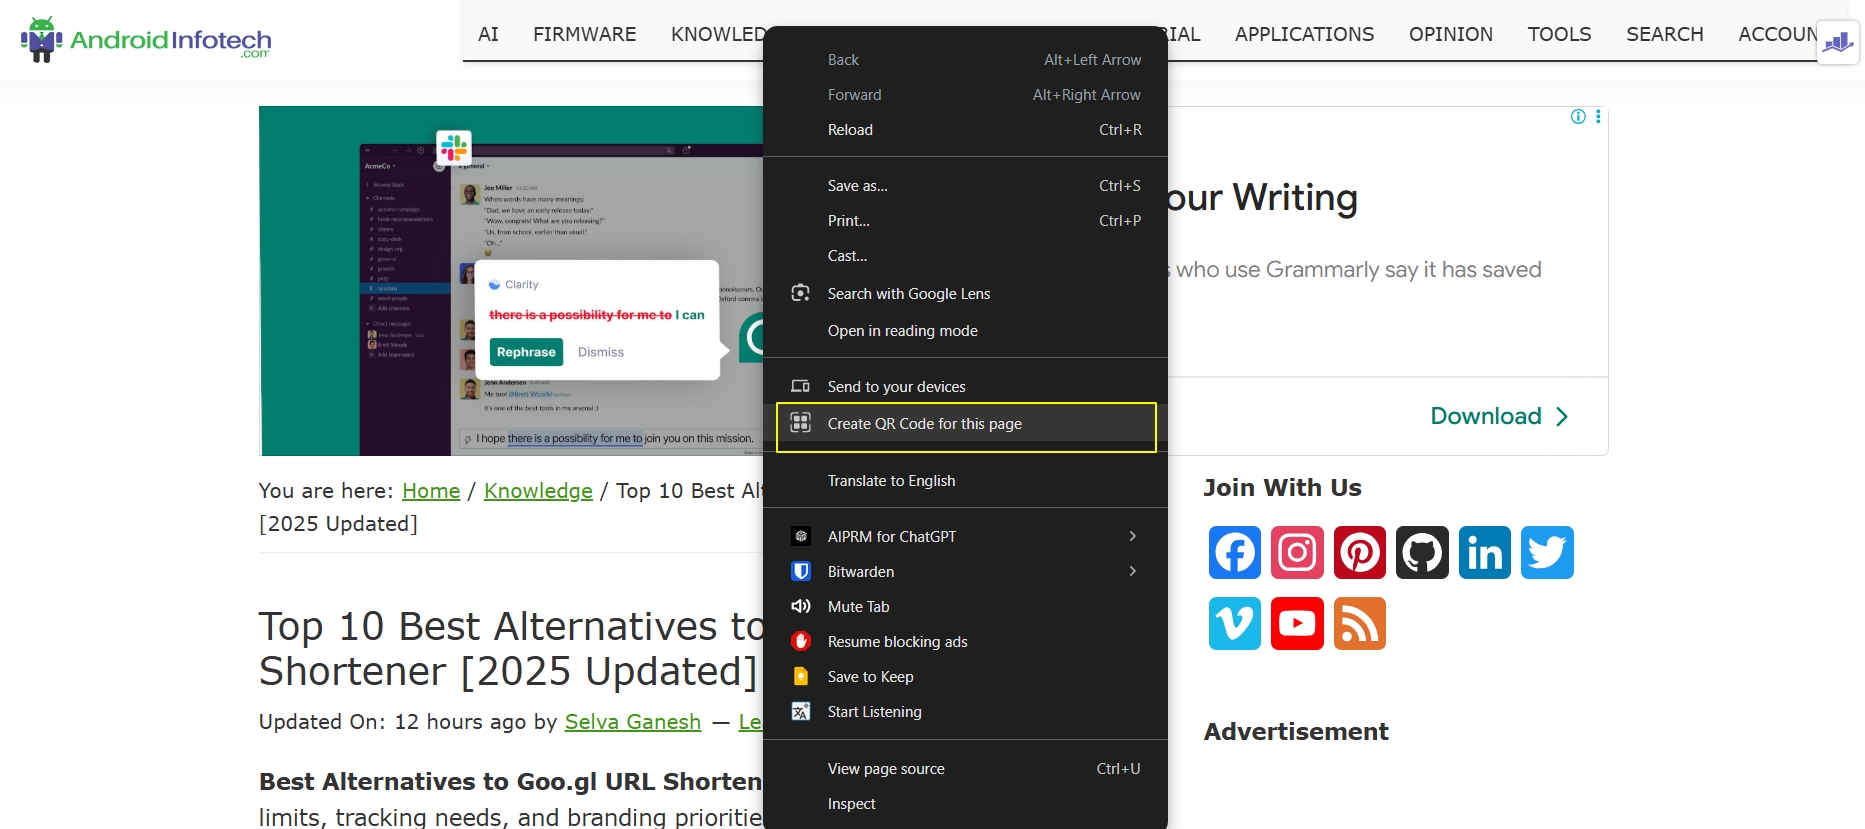Click the Download arrow chevron in ad

[1562, 416]
